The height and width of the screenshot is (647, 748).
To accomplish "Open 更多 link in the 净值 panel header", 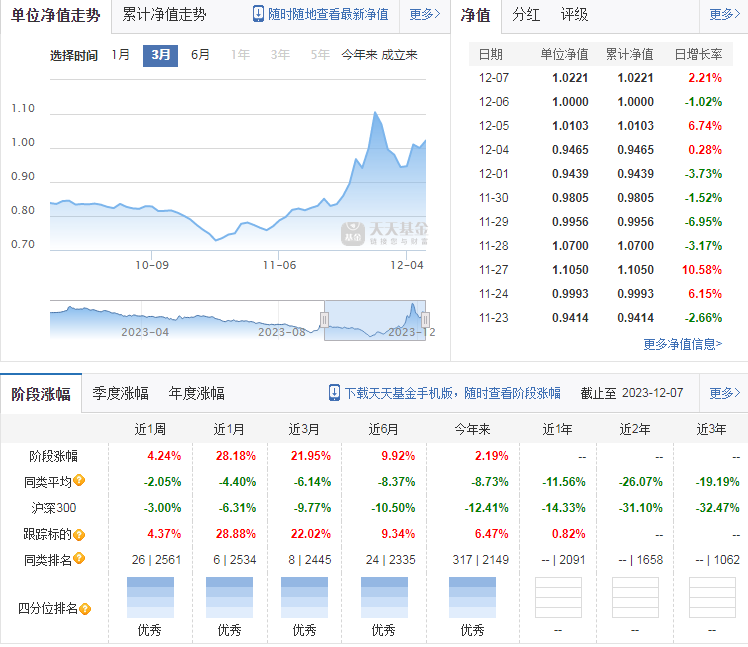I will pyautogui.click(x=725, y=14).
